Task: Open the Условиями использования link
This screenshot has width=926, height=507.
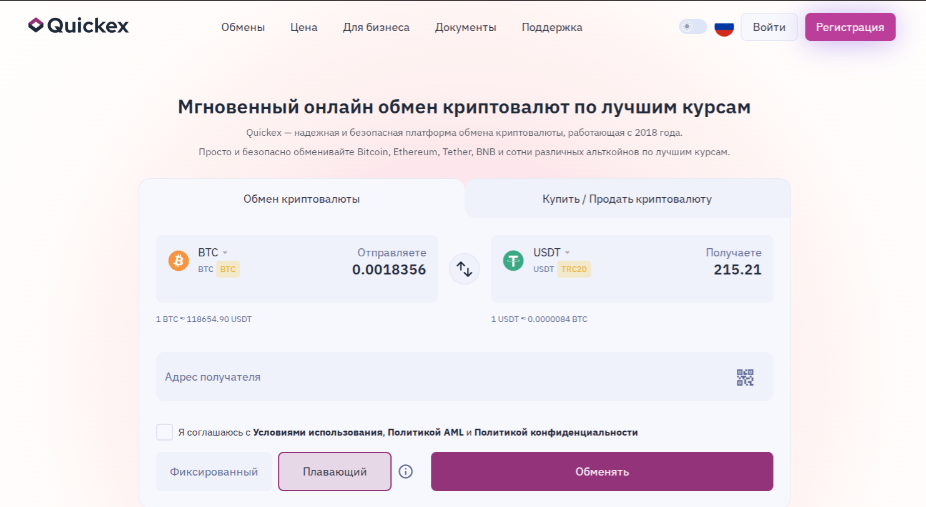Action: tap(319, 433)
